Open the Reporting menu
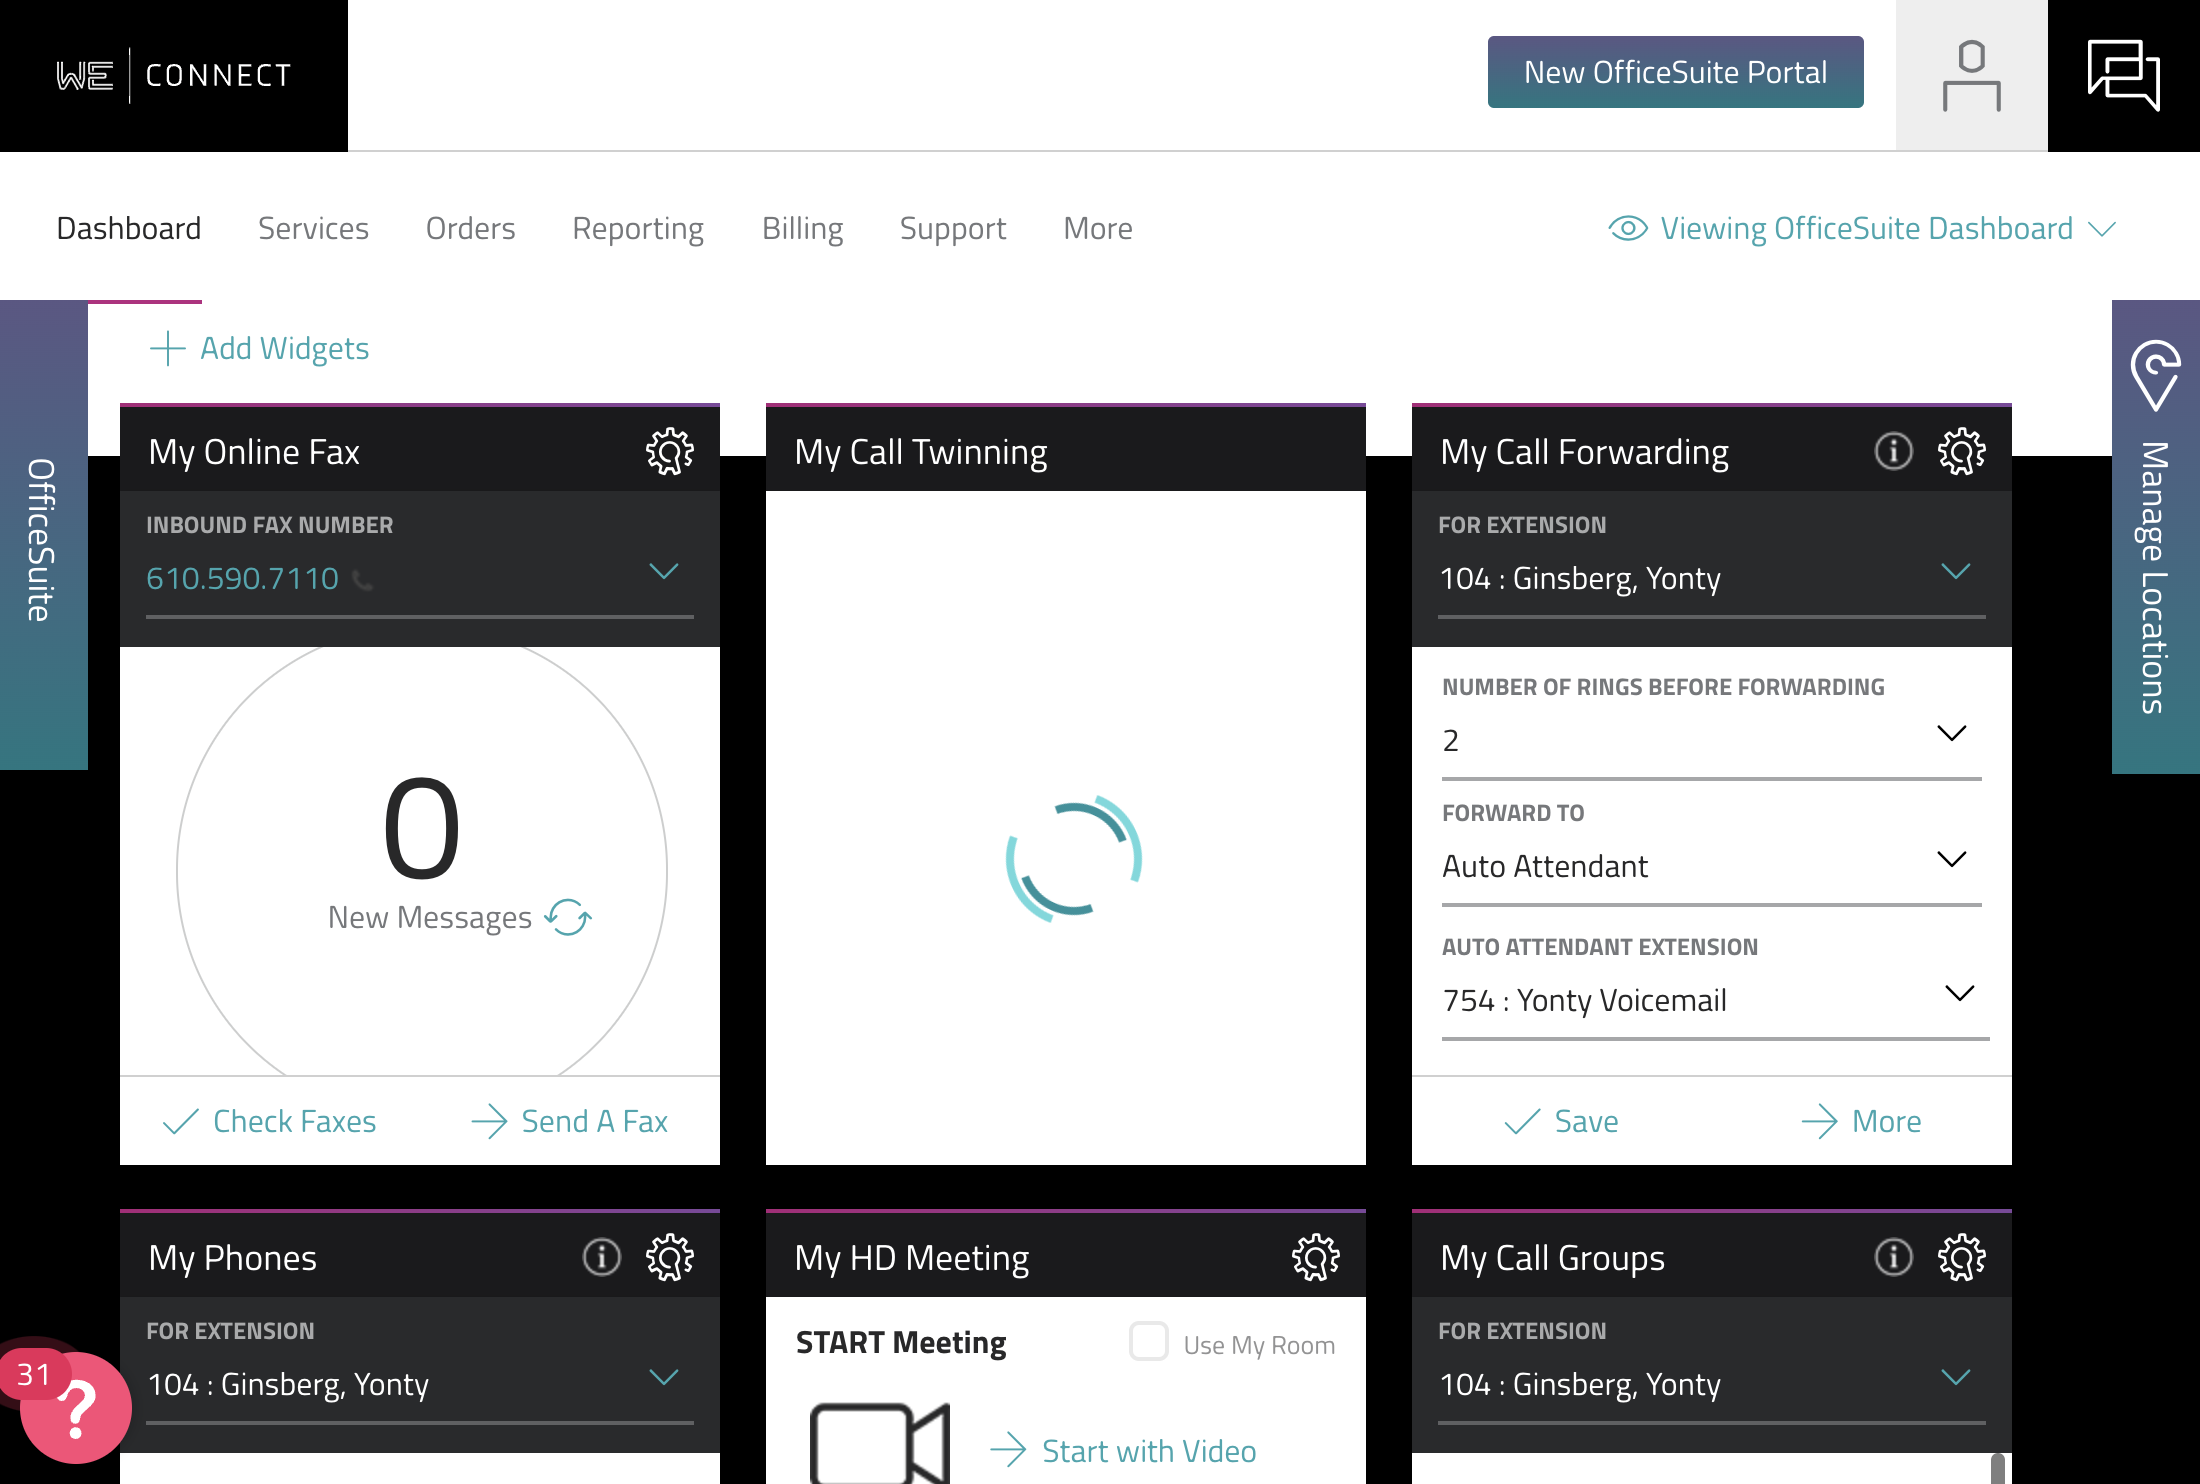2200x1484 pixels. pyautogui.click(x=638, y=228)
